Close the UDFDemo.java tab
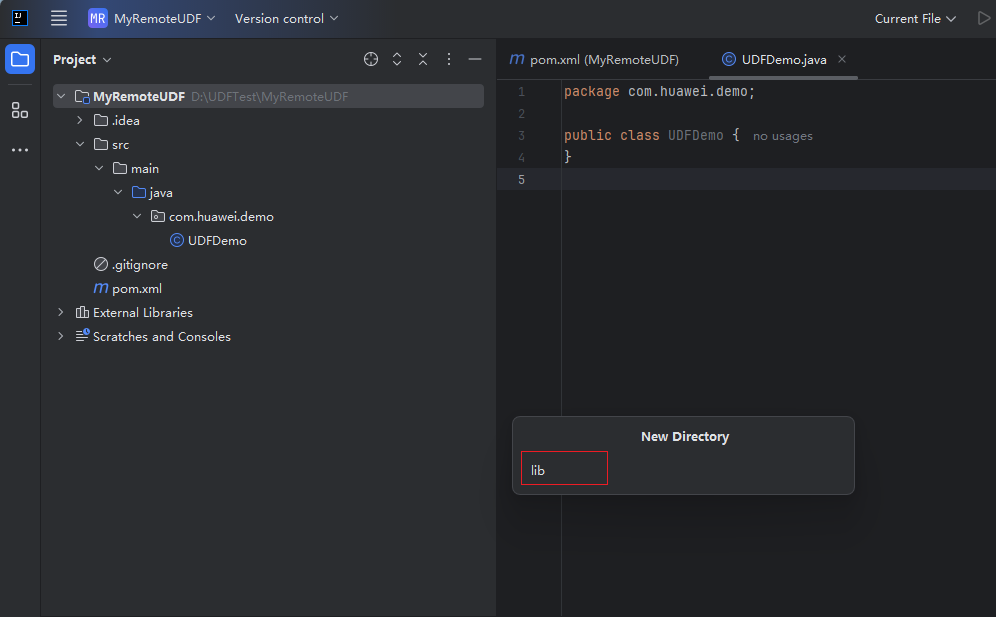The width and height of the screenshot is (996, 617). 842,59
